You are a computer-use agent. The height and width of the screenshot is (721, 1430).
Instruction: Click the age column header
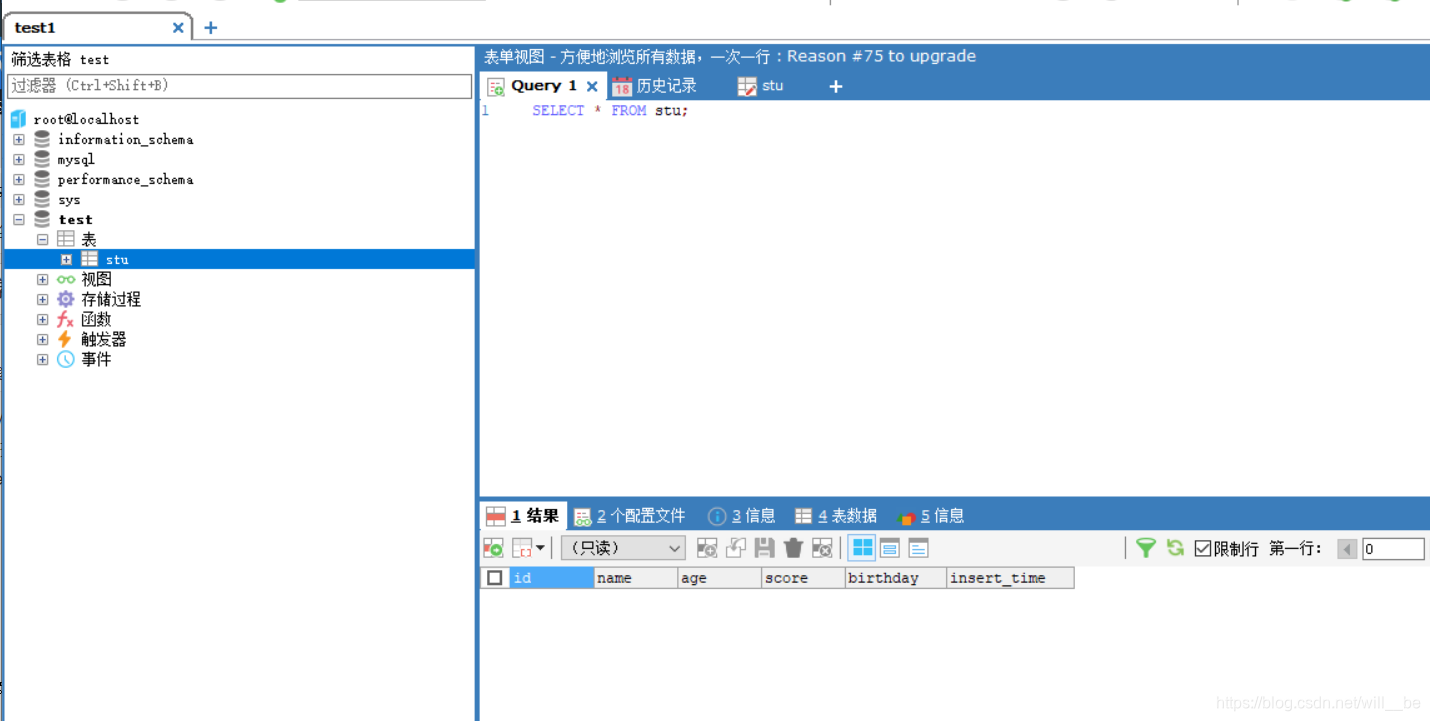[720, 578]
